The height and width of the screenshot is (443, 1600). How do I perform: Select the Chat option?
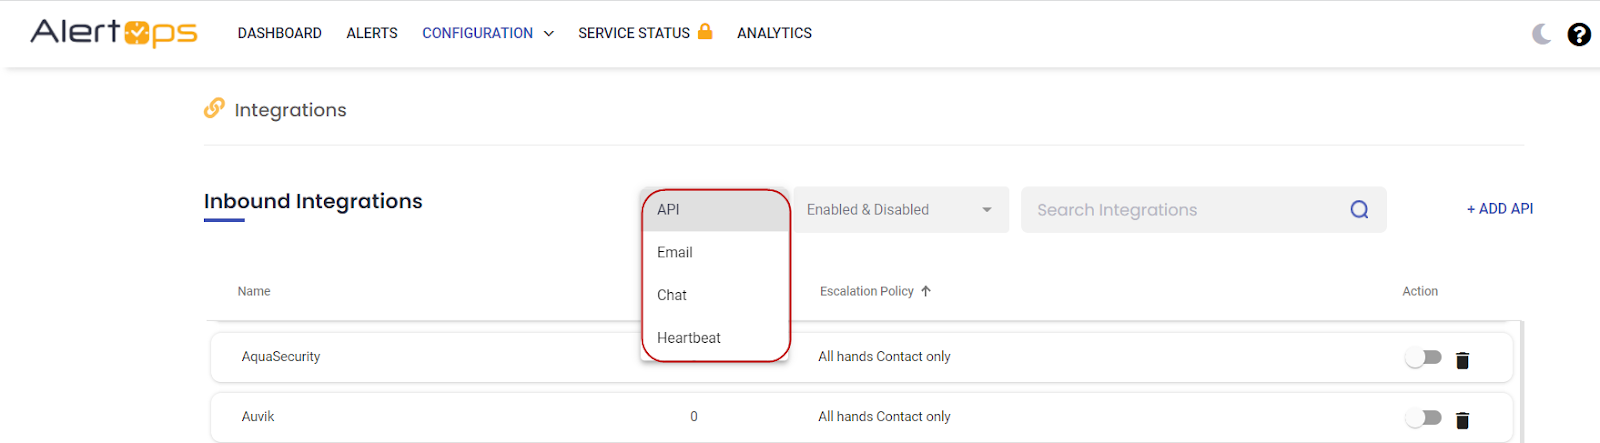672,295
